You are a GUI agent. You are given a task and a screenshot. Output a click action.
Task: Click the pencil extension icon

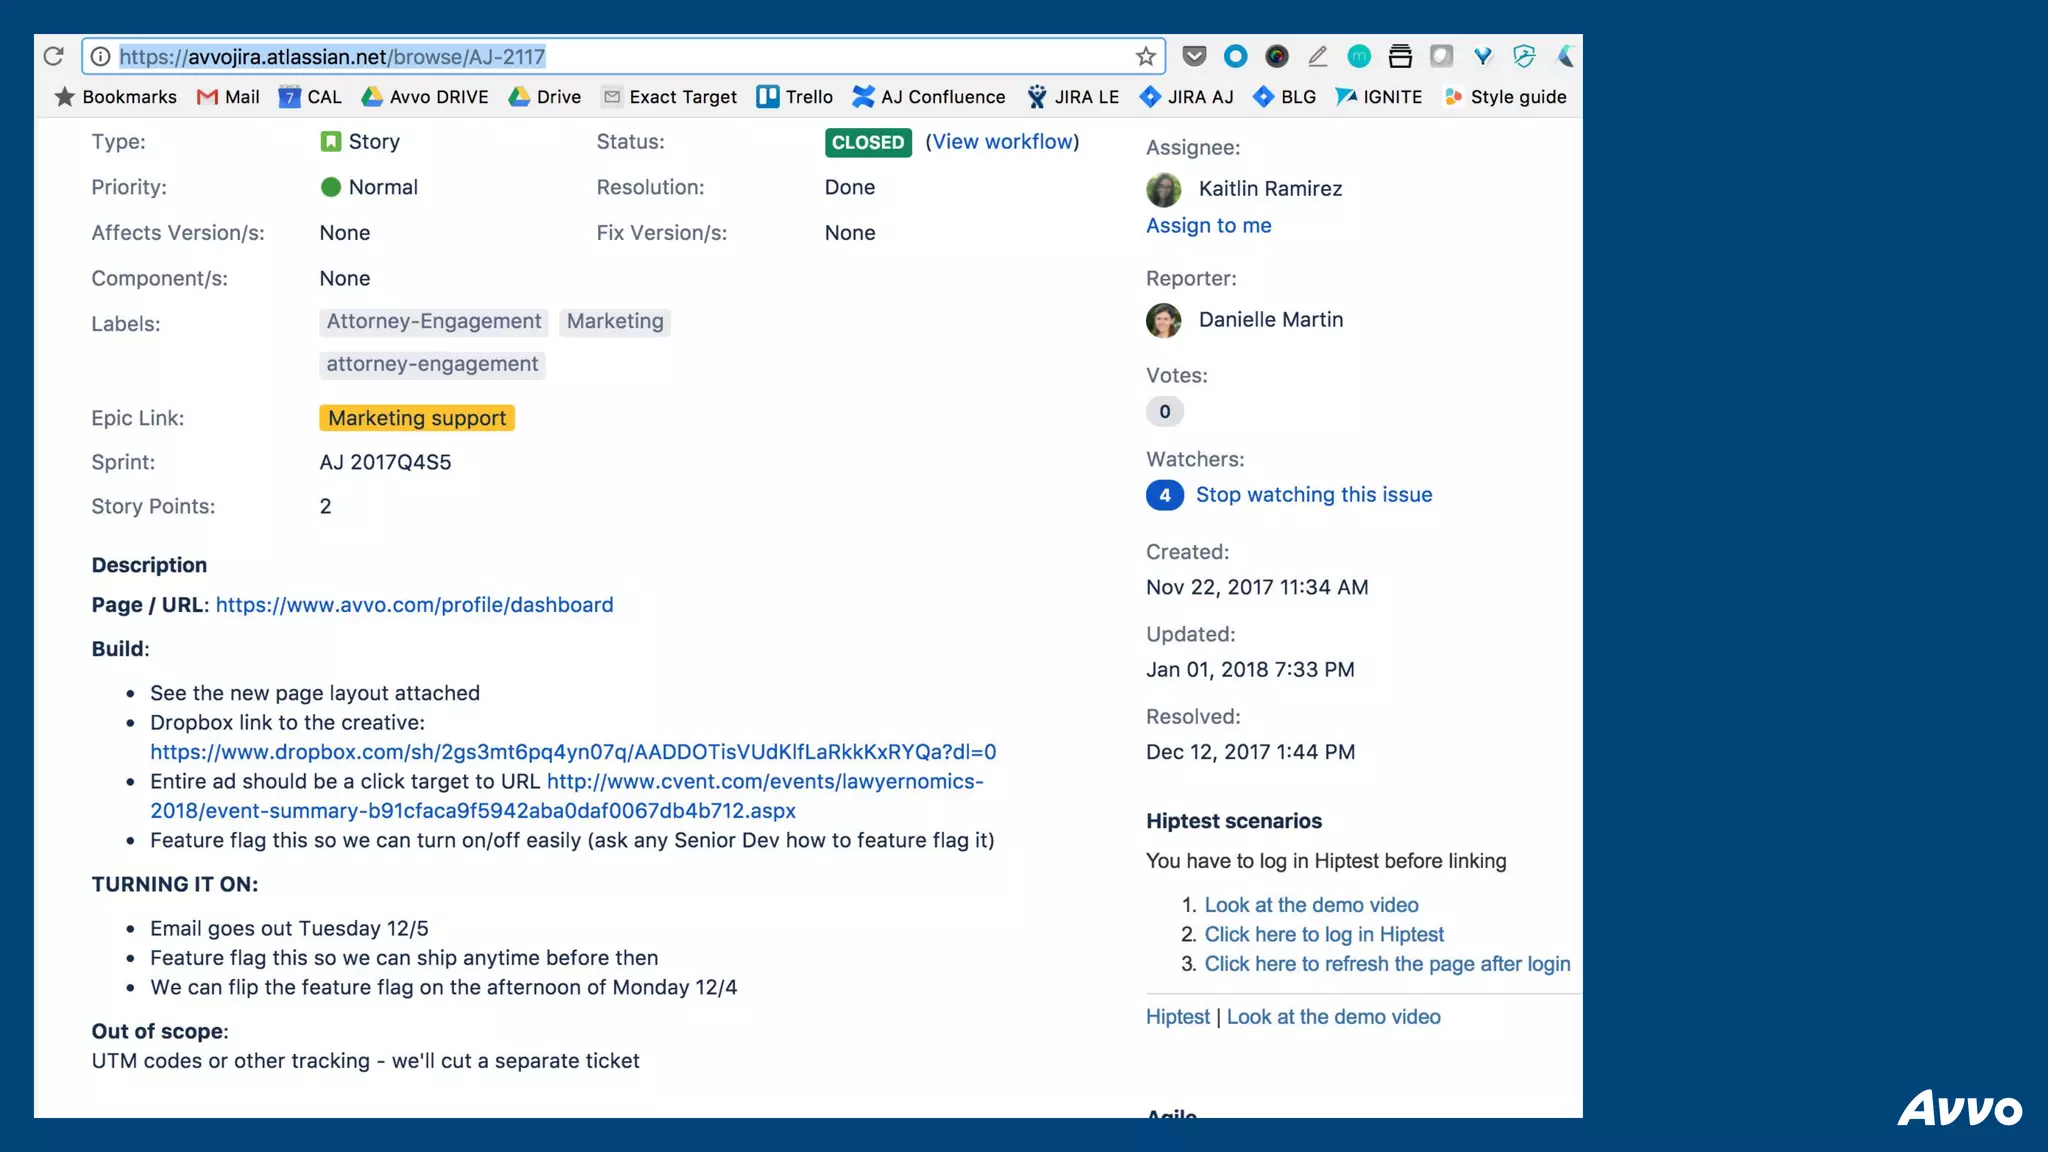point(1318,57)
